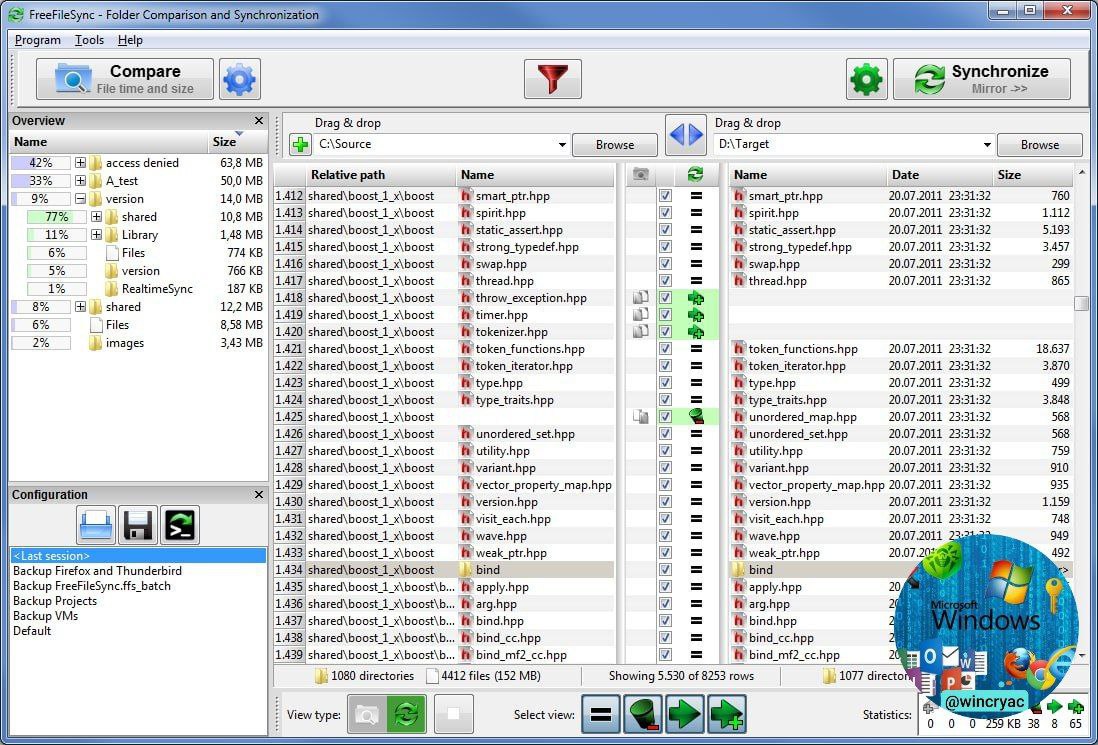The image size is (1098, 745).
Task: Toggle showing files to update right
Action: click(685, 714)
